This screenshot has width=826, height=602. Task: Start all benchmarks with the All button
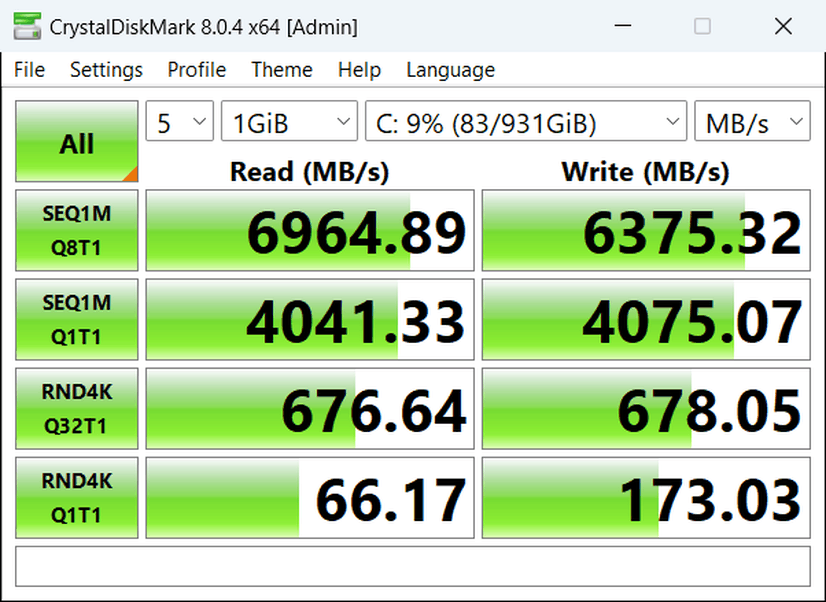point(77,141)
